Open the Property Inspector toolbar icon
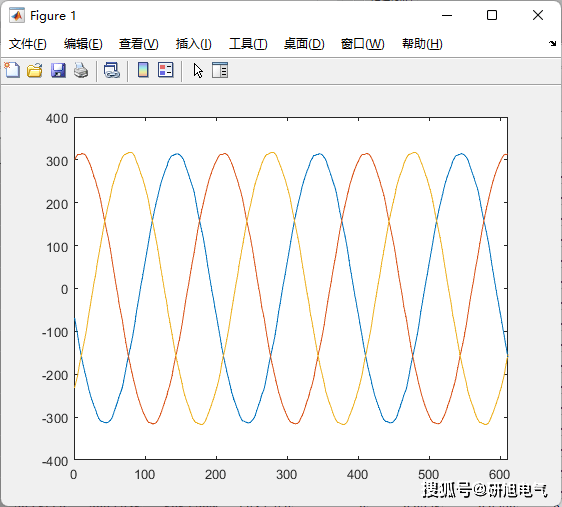562x507 pixels. pyautogui.click(x=220, y=70)
